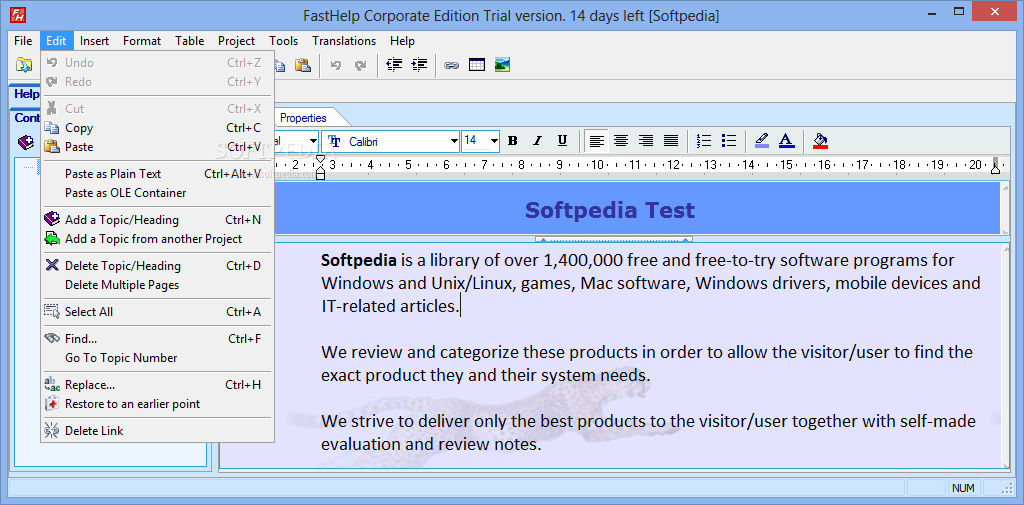Align text left

(x=596, y=140)
